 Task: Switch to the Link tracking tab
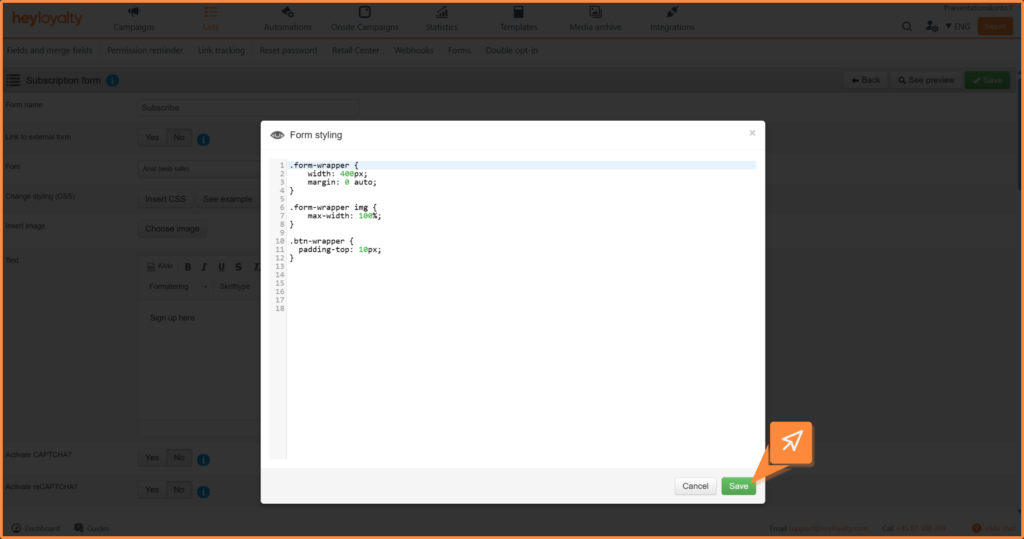(221, 50)
